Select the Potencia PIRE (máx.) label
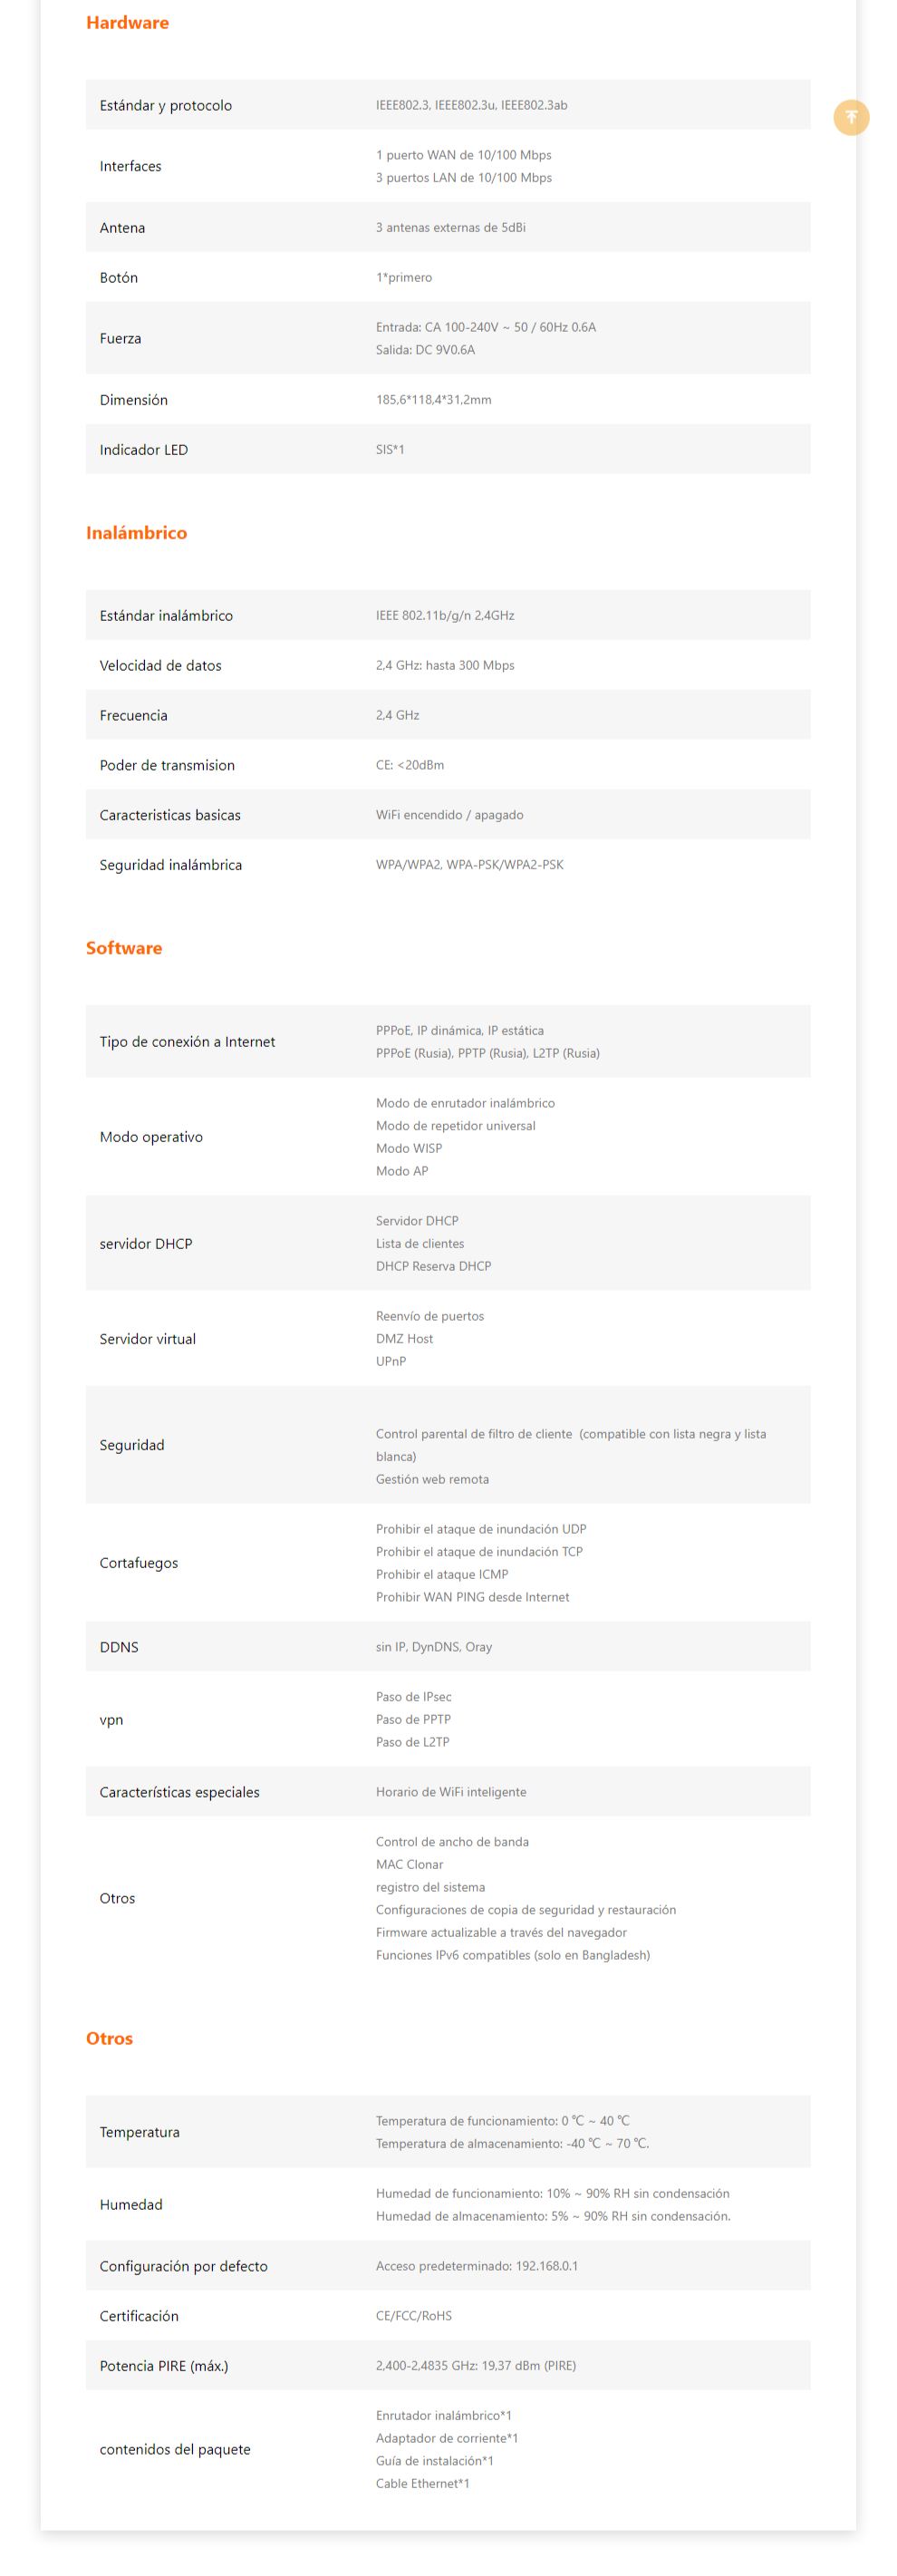 pos(164,2366)
